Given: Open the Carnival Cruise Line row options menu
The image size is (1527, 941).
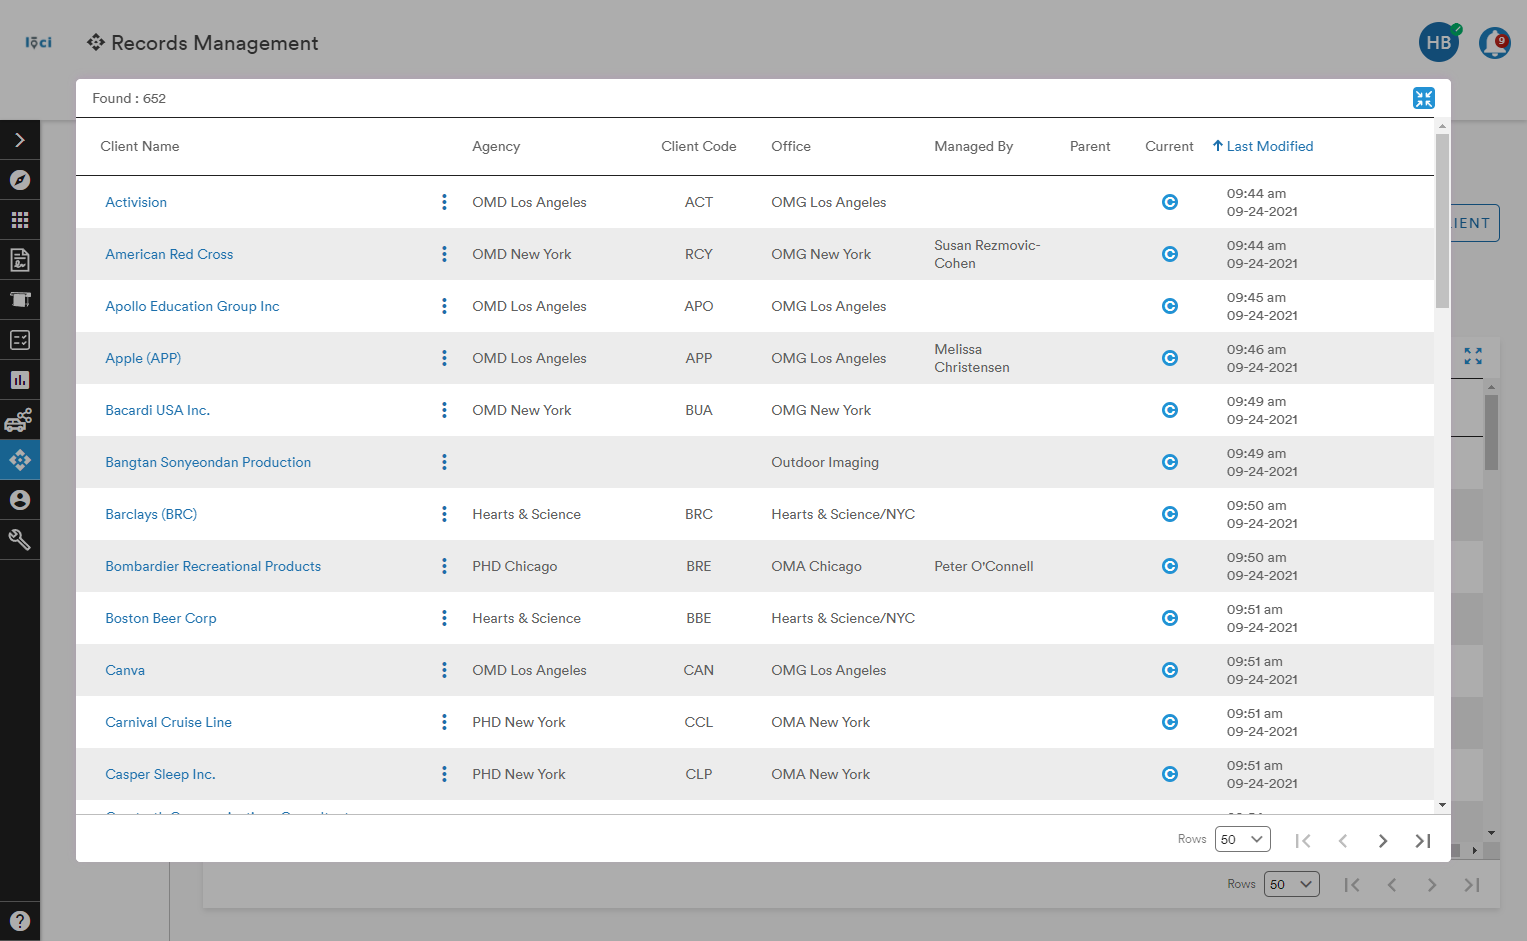Looking at the screenshot, I should tap(444, 722).
